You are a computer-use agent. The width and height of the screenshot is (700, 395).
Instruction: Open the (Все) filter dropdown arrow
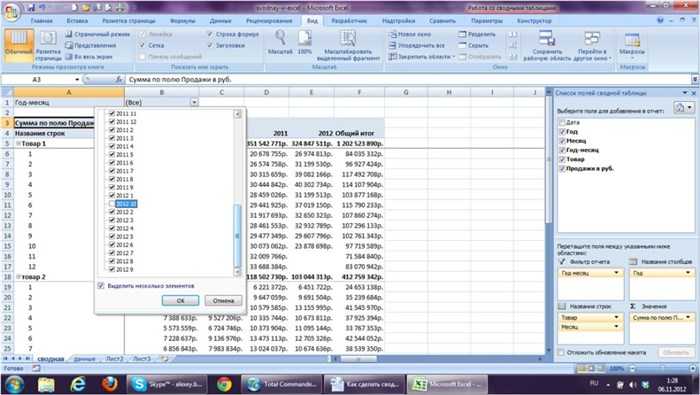tap(194, 102)
